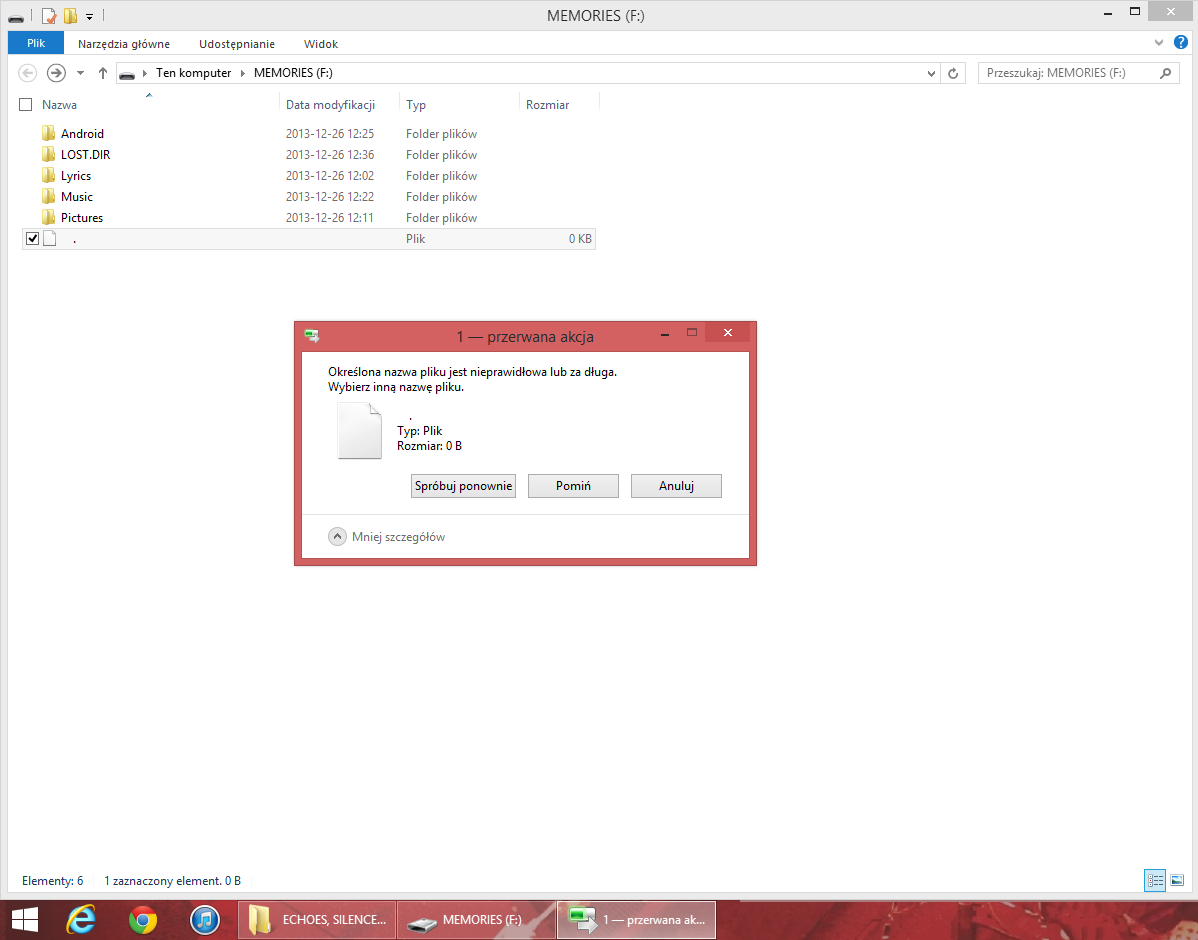1198x940 pixels.
Task: Open the recent locations dropdown arrow
Action: click(80, 73)
